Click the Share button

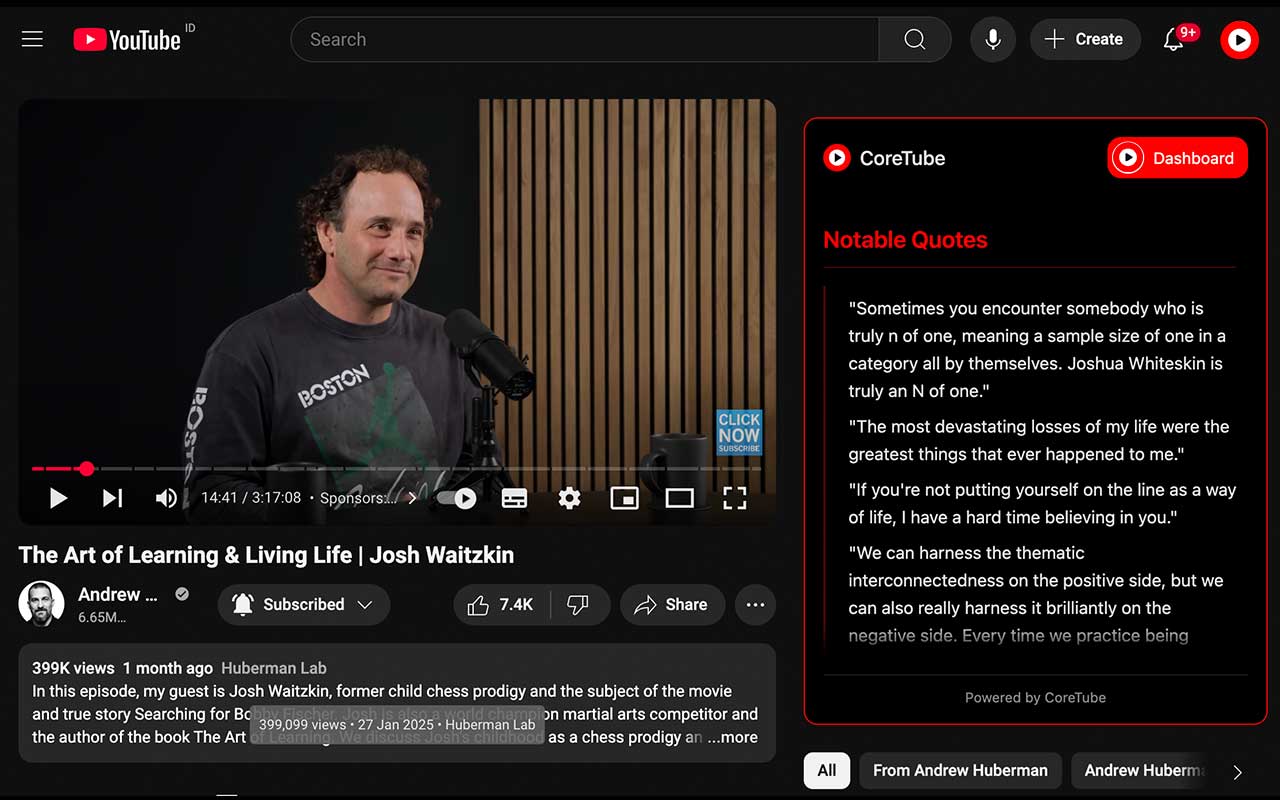pyautogui.click(x=672, y=604)
